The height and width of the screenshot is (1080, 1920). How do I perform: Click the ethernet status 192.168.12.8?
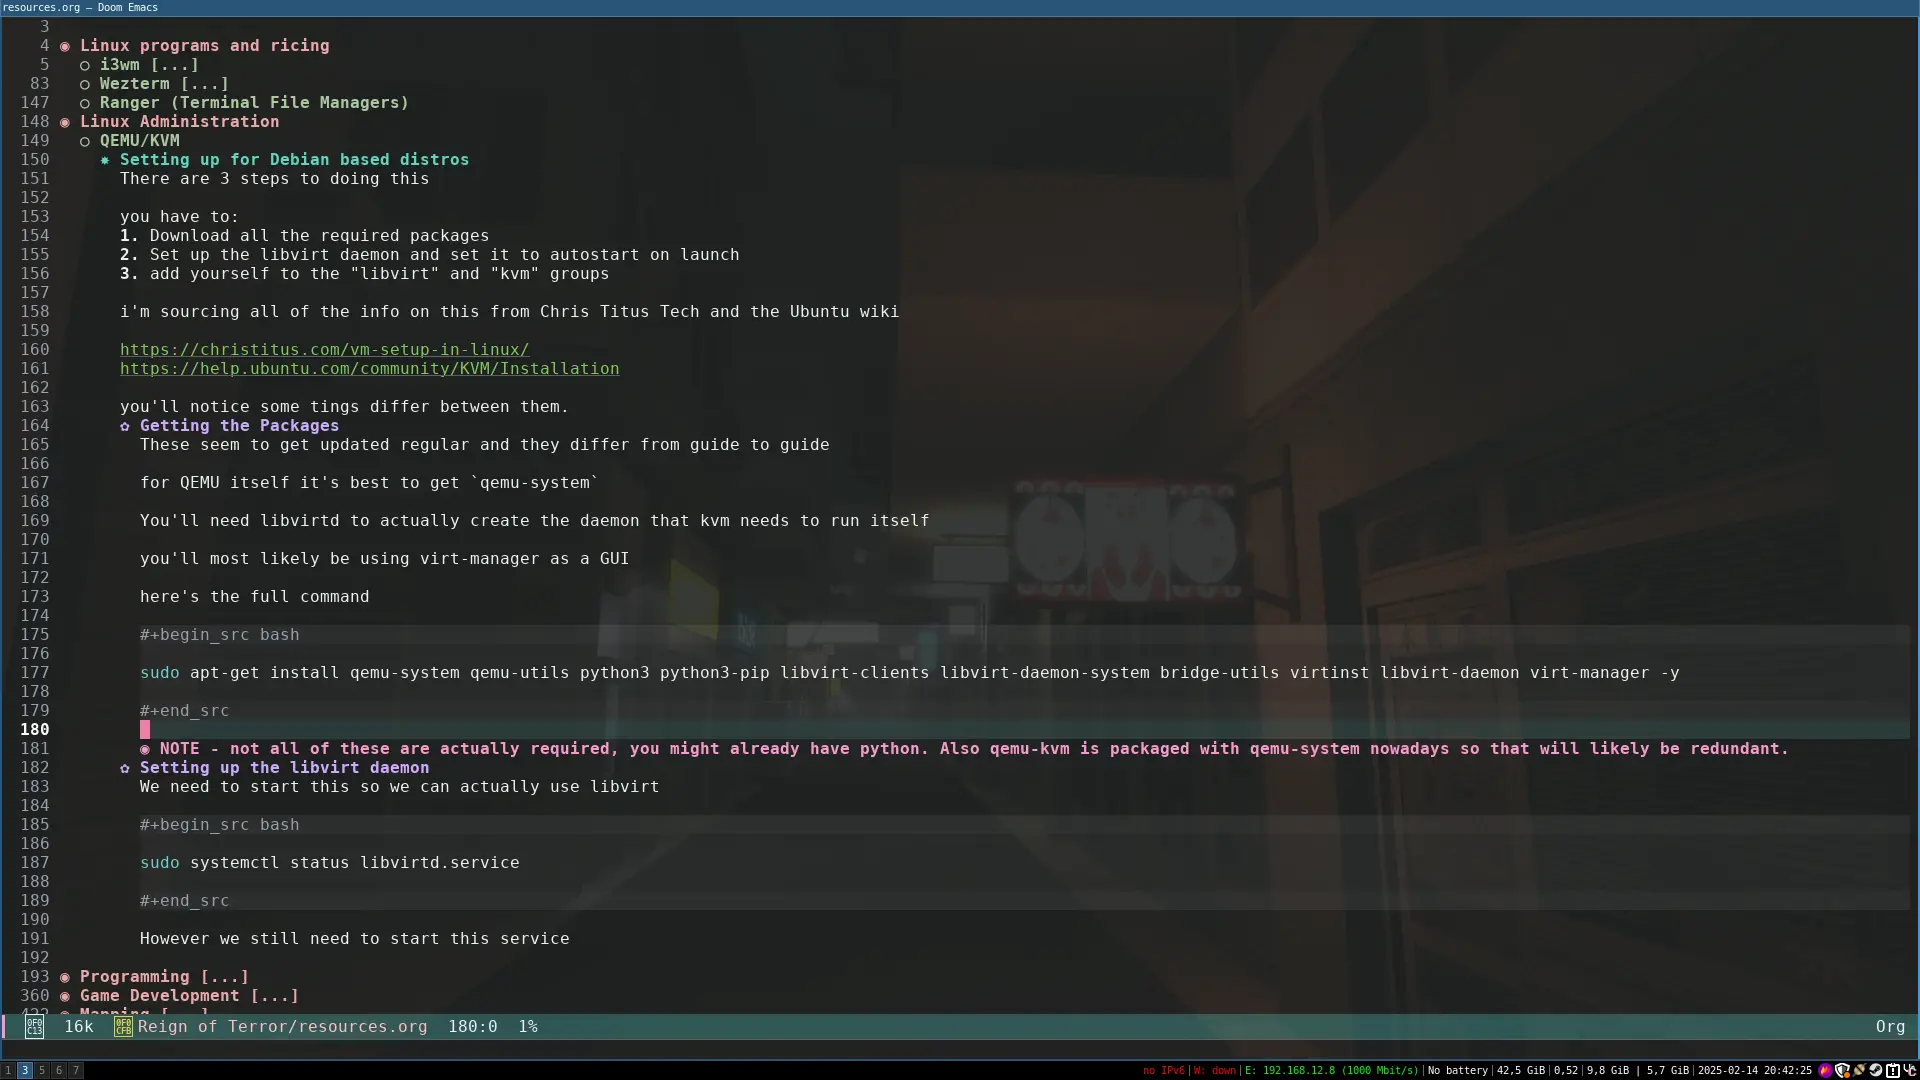(x=1331, y=1070)
